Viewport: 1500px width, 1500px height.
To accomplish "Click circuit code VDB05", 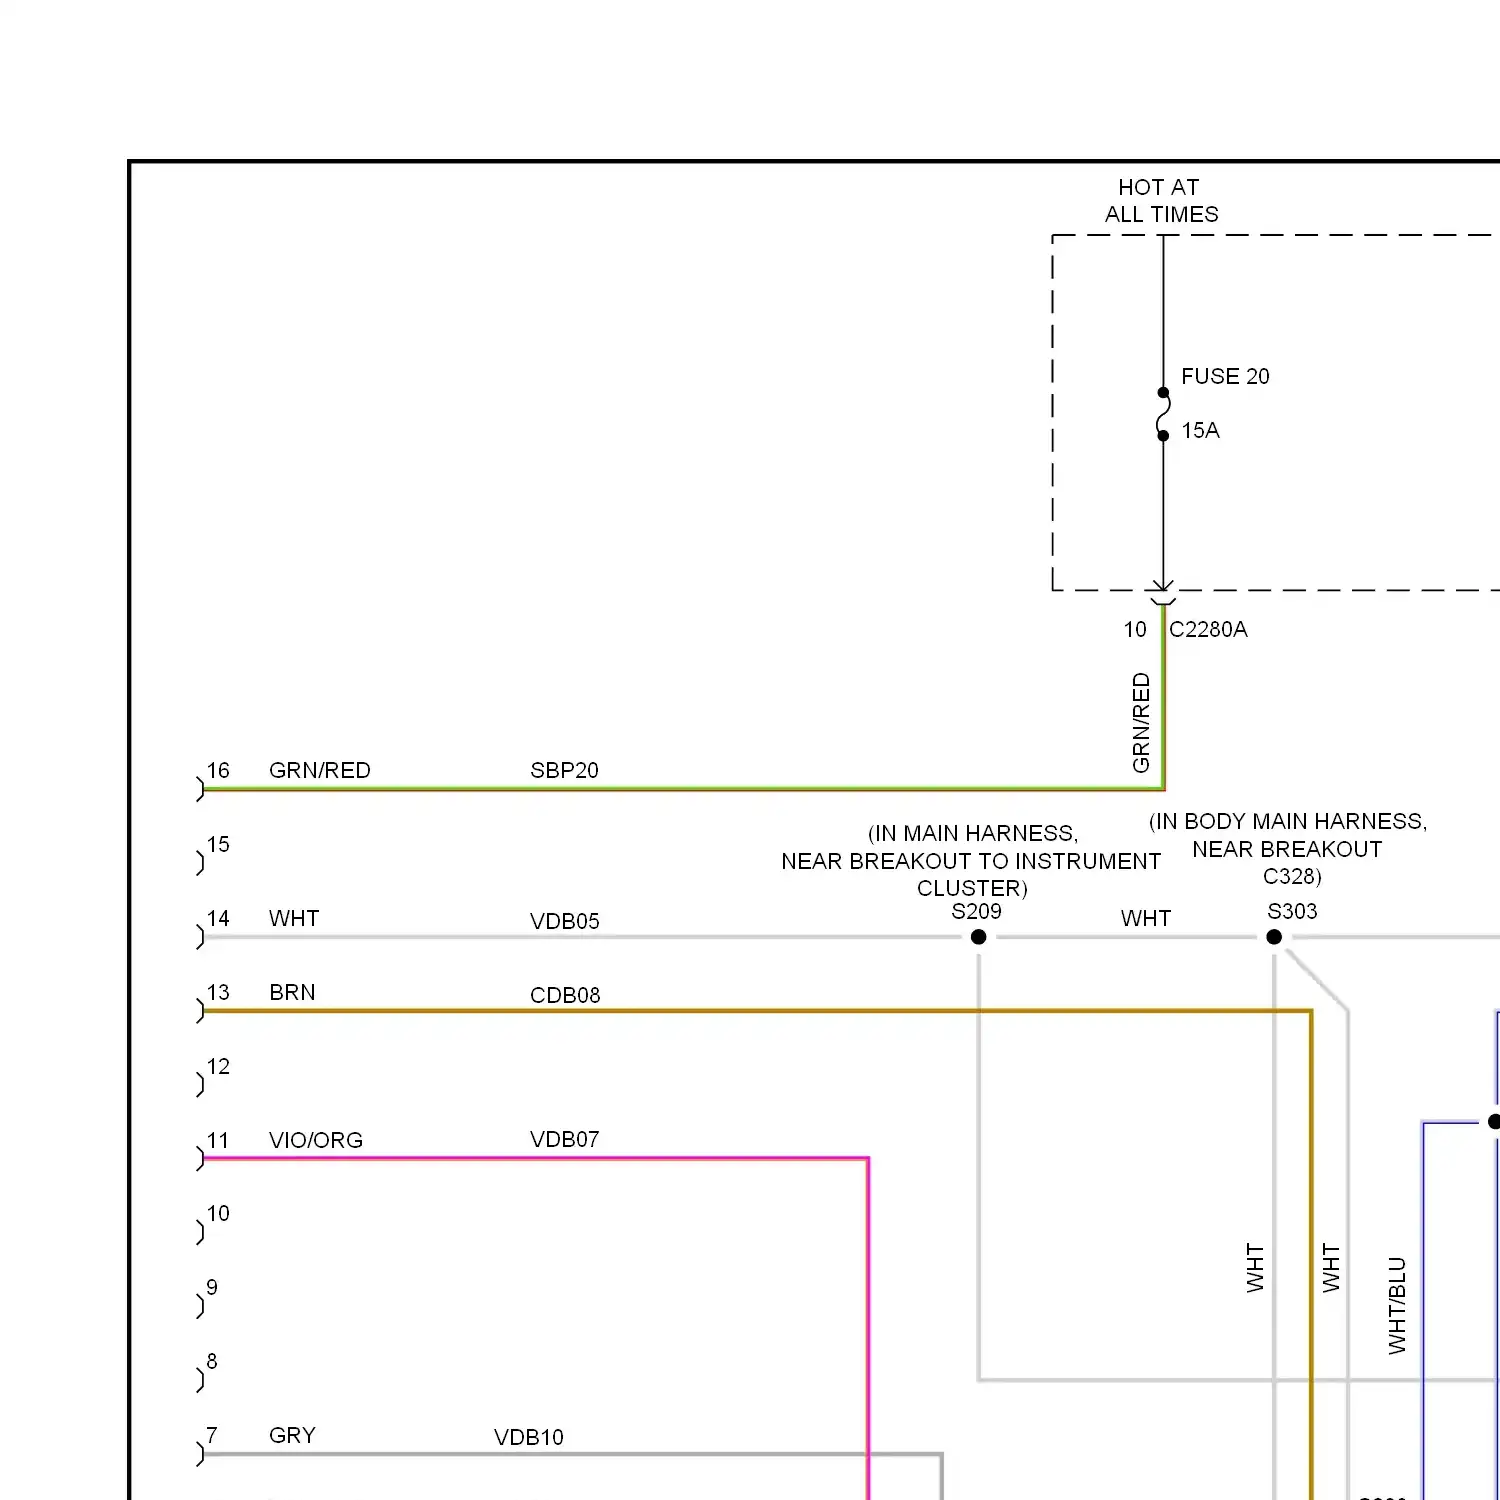I will pyautogui.click(x=565, y=921).
